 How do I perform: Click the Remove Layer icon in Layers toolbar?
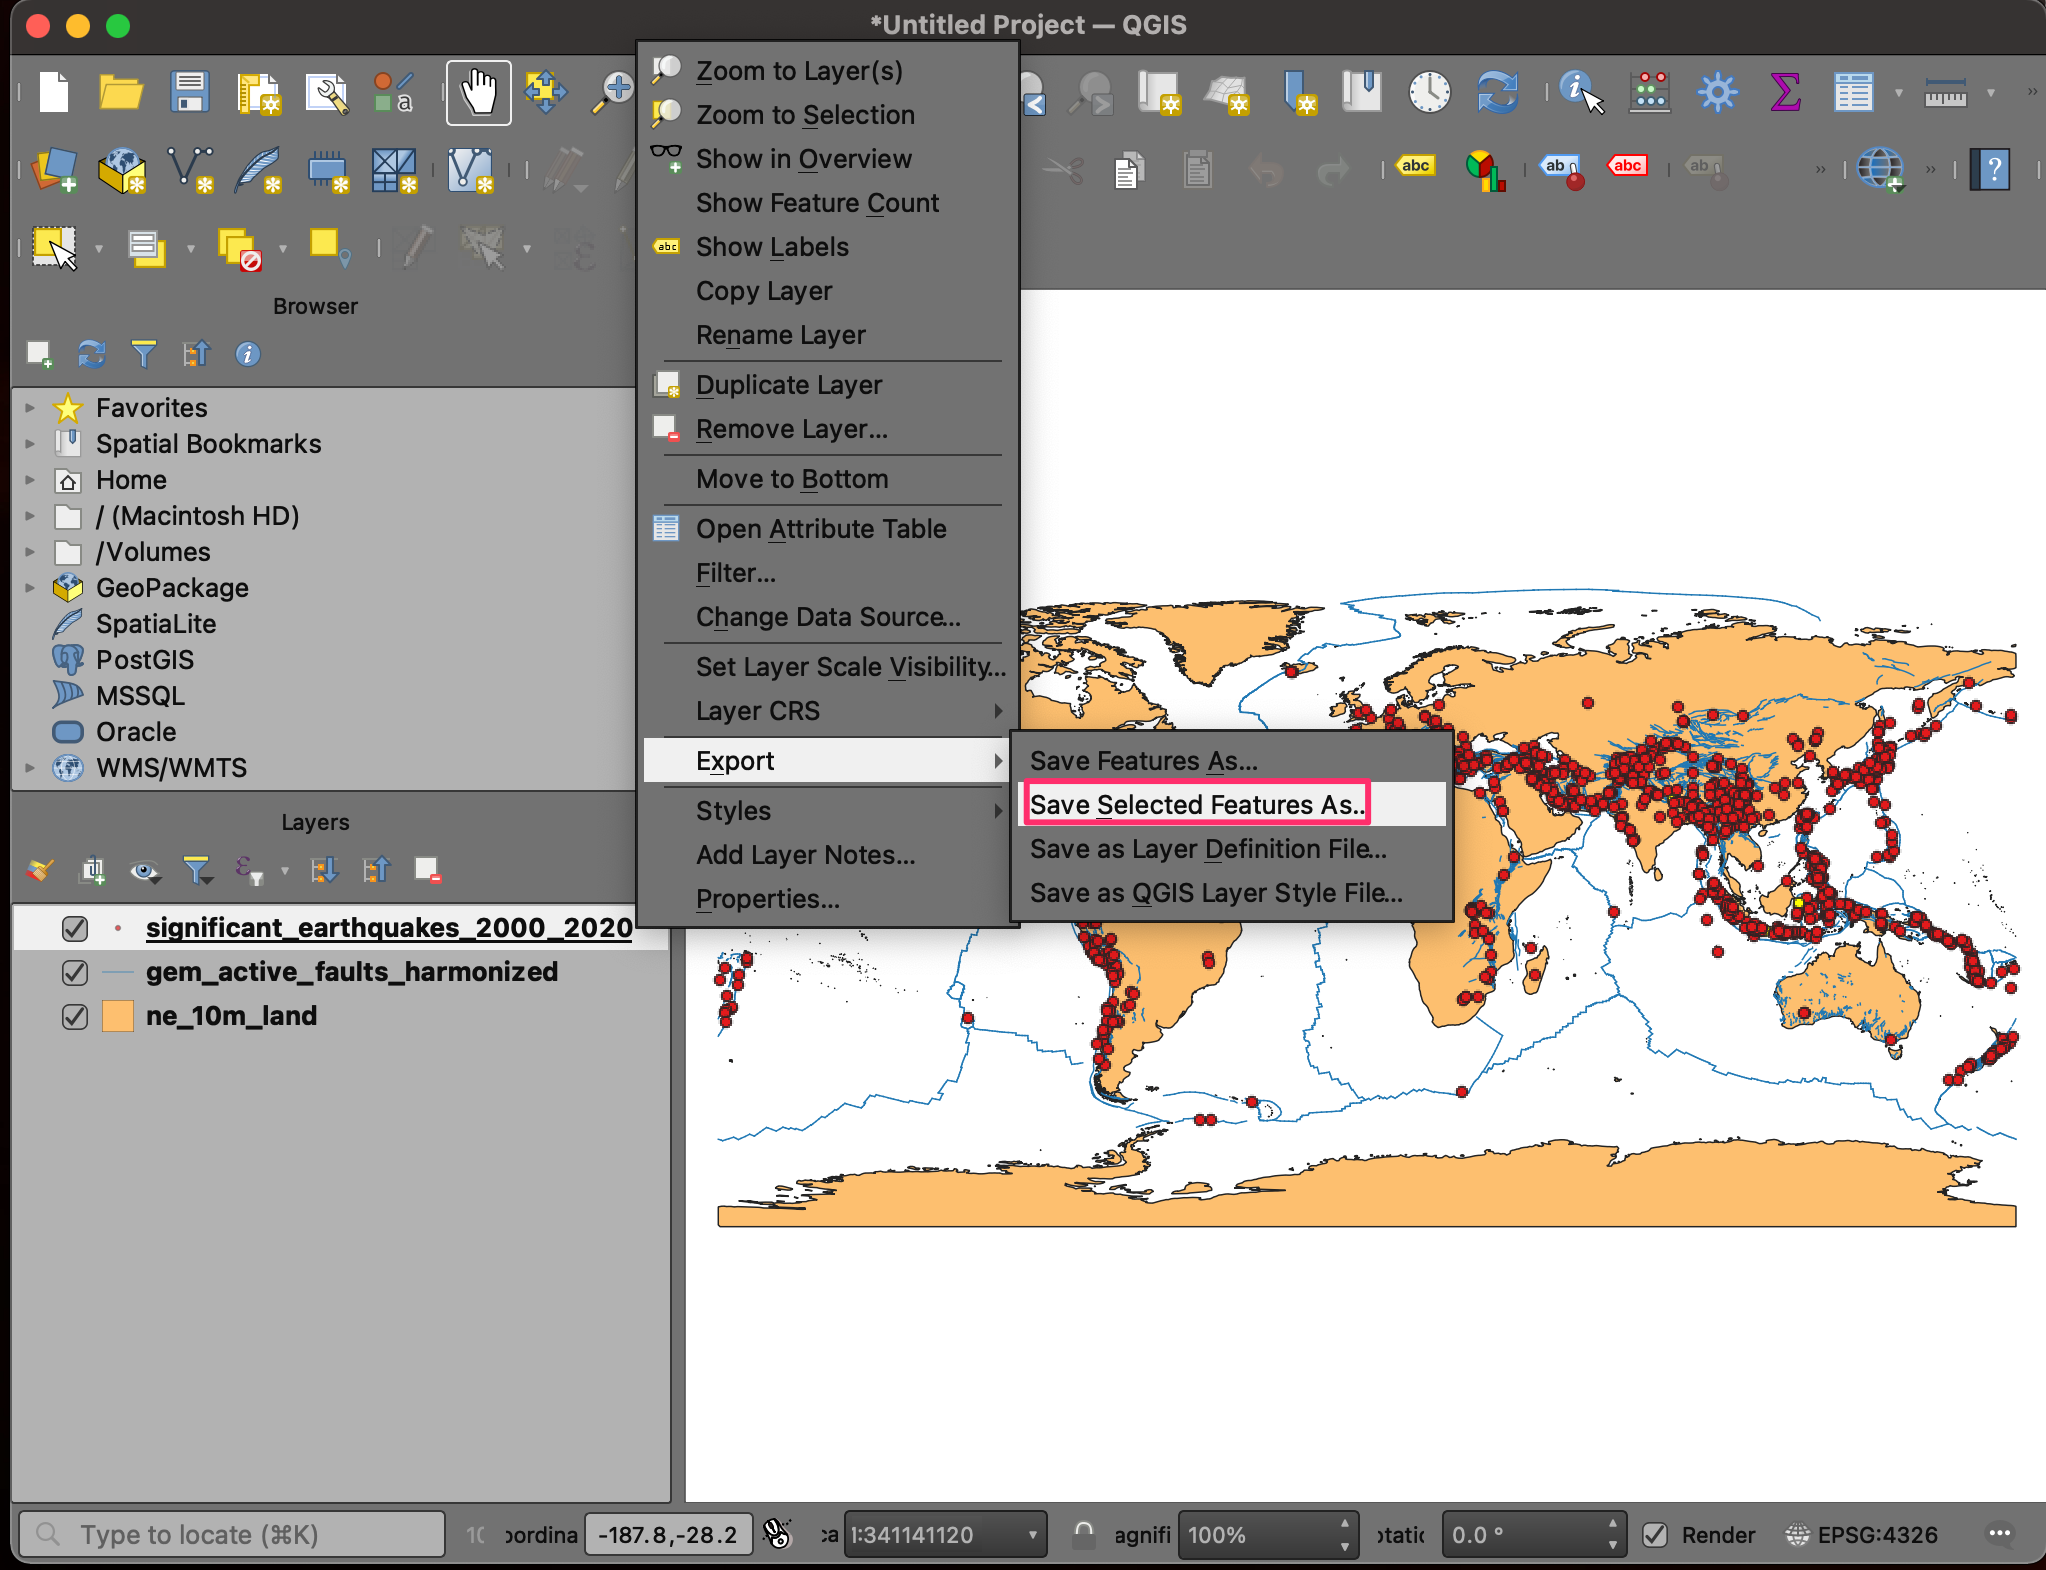click(x=428, y=870)
